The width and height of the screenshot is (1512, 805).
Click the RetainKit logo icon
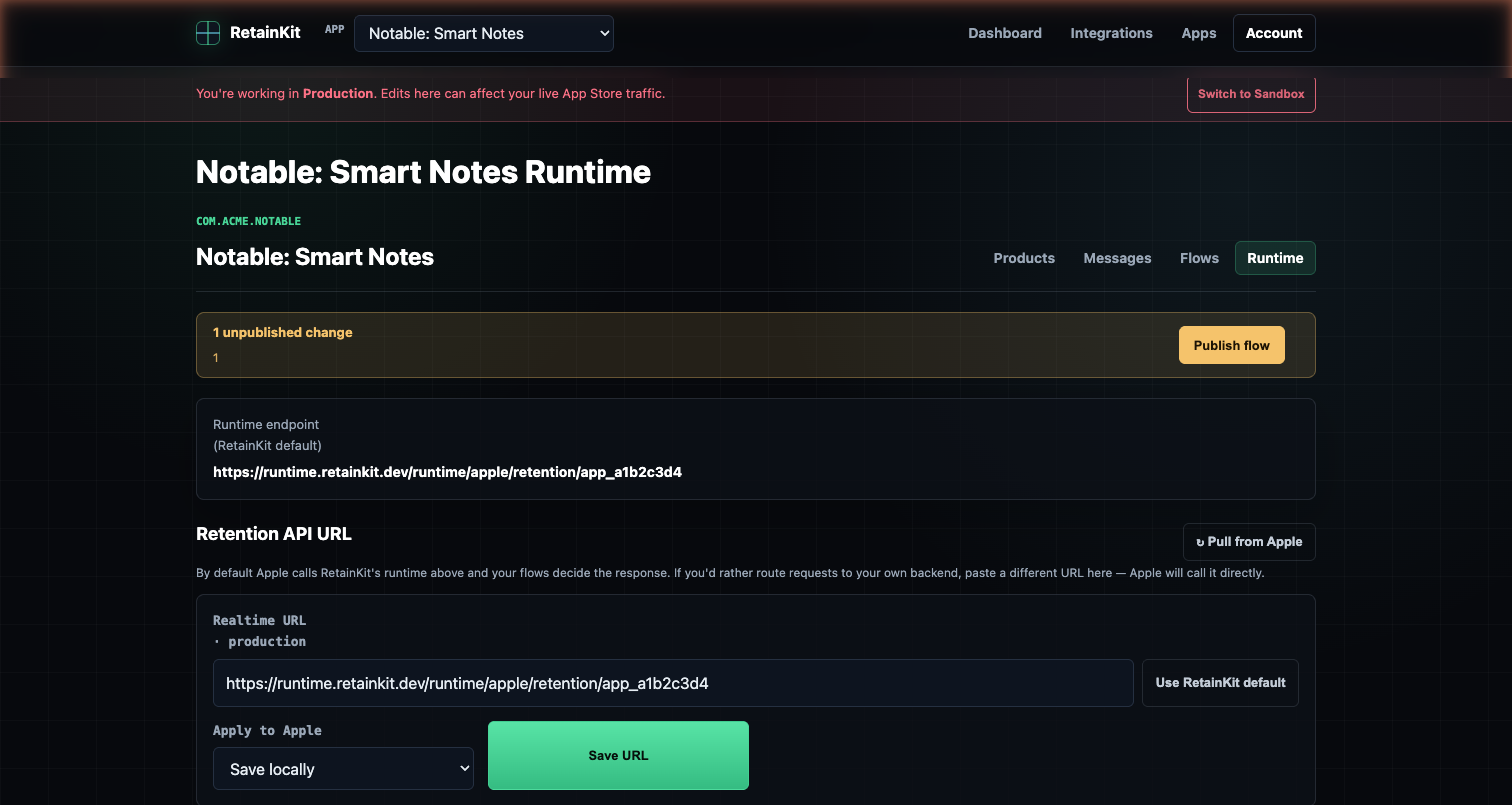tap(208, 33)
